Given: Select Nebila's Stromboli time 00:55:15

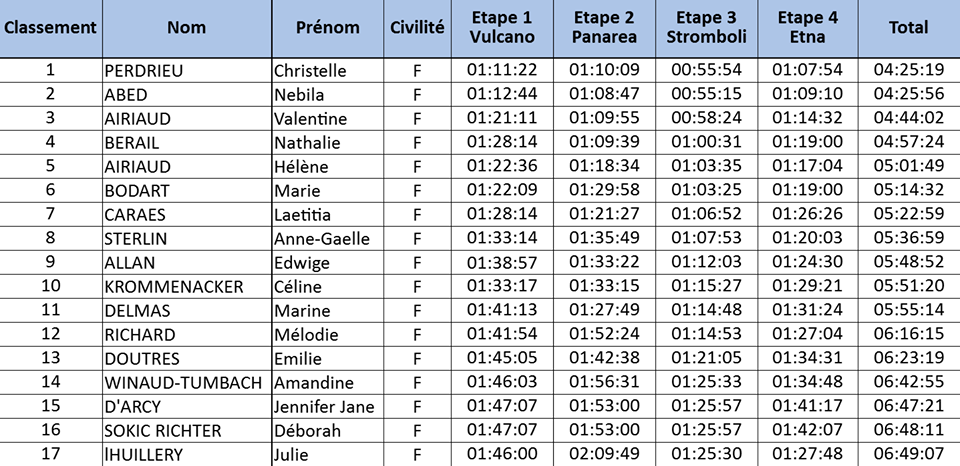Looking at the screenshot, I should point(706,94).
